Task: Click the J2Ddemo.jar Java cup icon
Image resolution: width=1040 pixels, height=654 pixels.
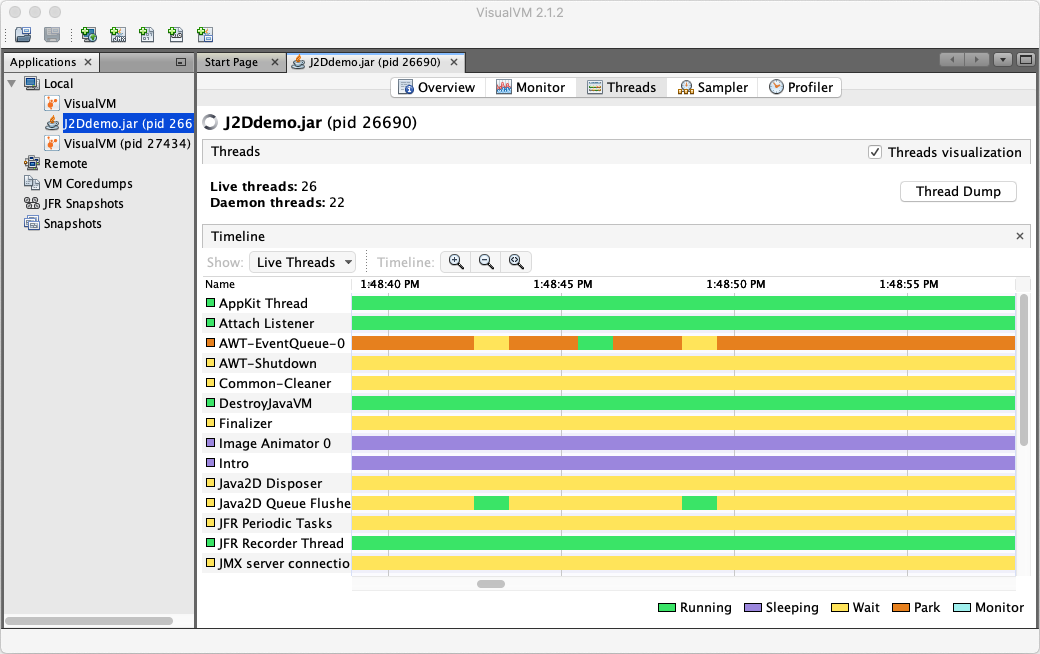Action: pos(52,123)
